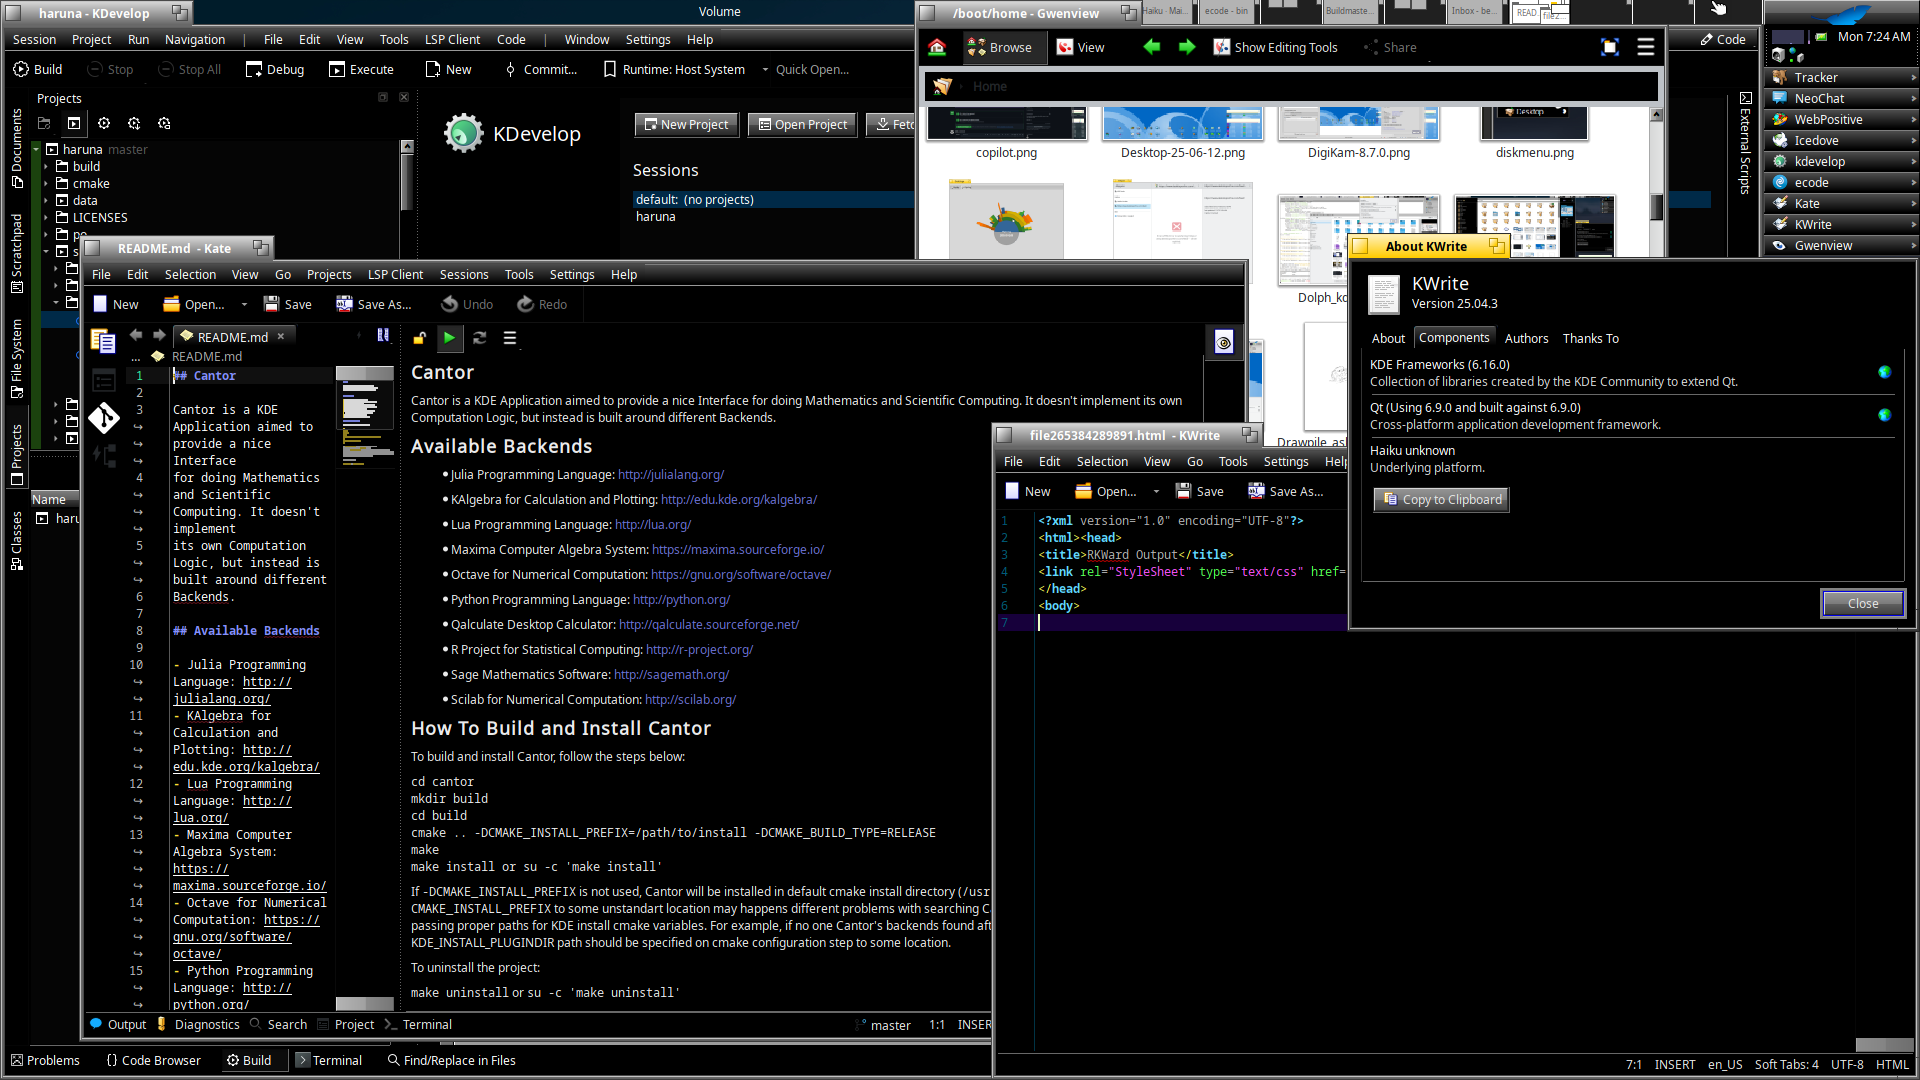Click the refresh icon in the preview toolbar
The width and height of the screenshot is (1920, 1080).
[x=480, y=338]
